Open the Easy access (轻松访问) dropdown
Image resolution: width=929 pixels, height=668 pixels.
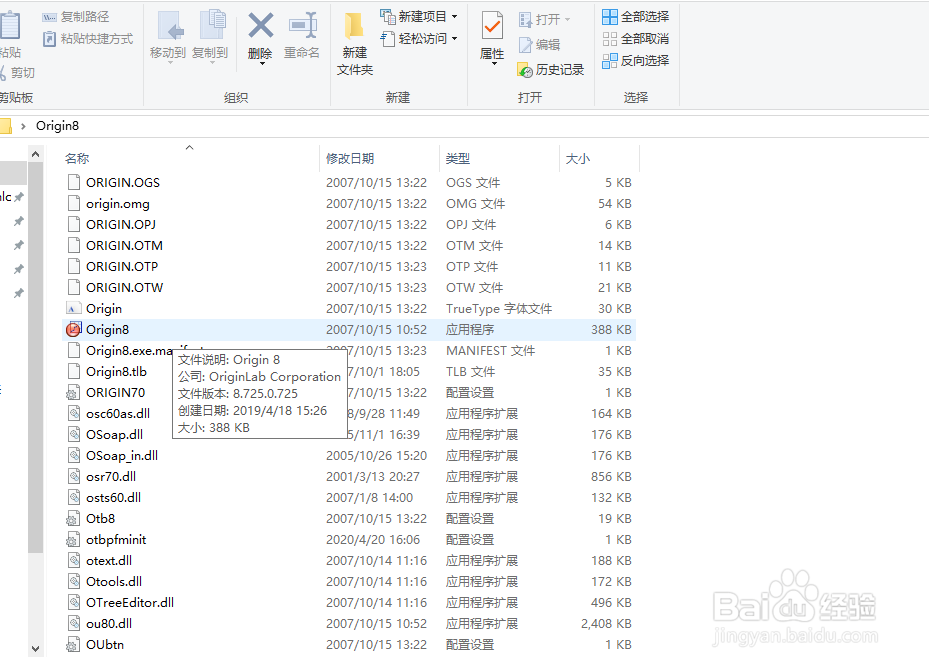[419, 39]
